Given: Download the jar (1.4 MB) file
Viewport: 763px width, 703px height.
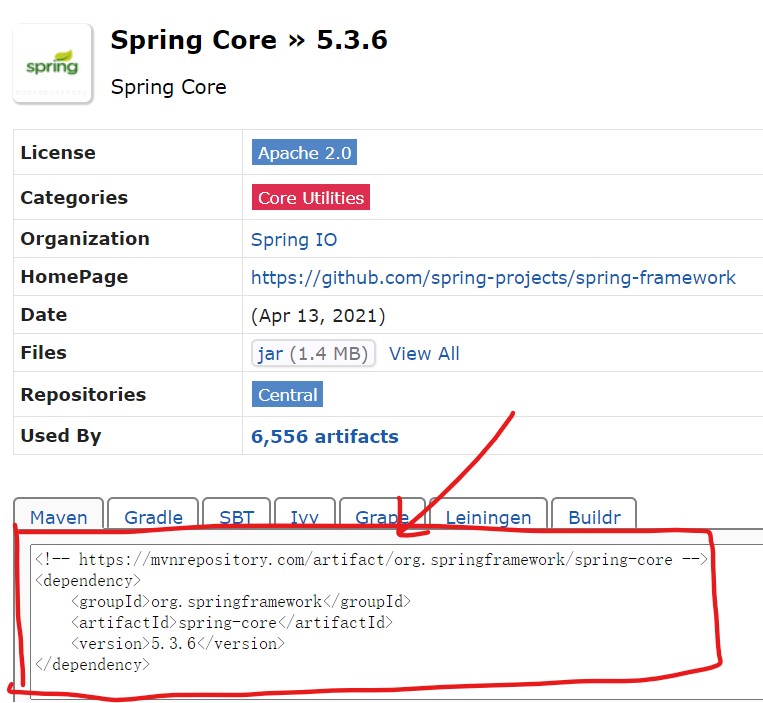Looking at the screenshot, I should (313, 353).
